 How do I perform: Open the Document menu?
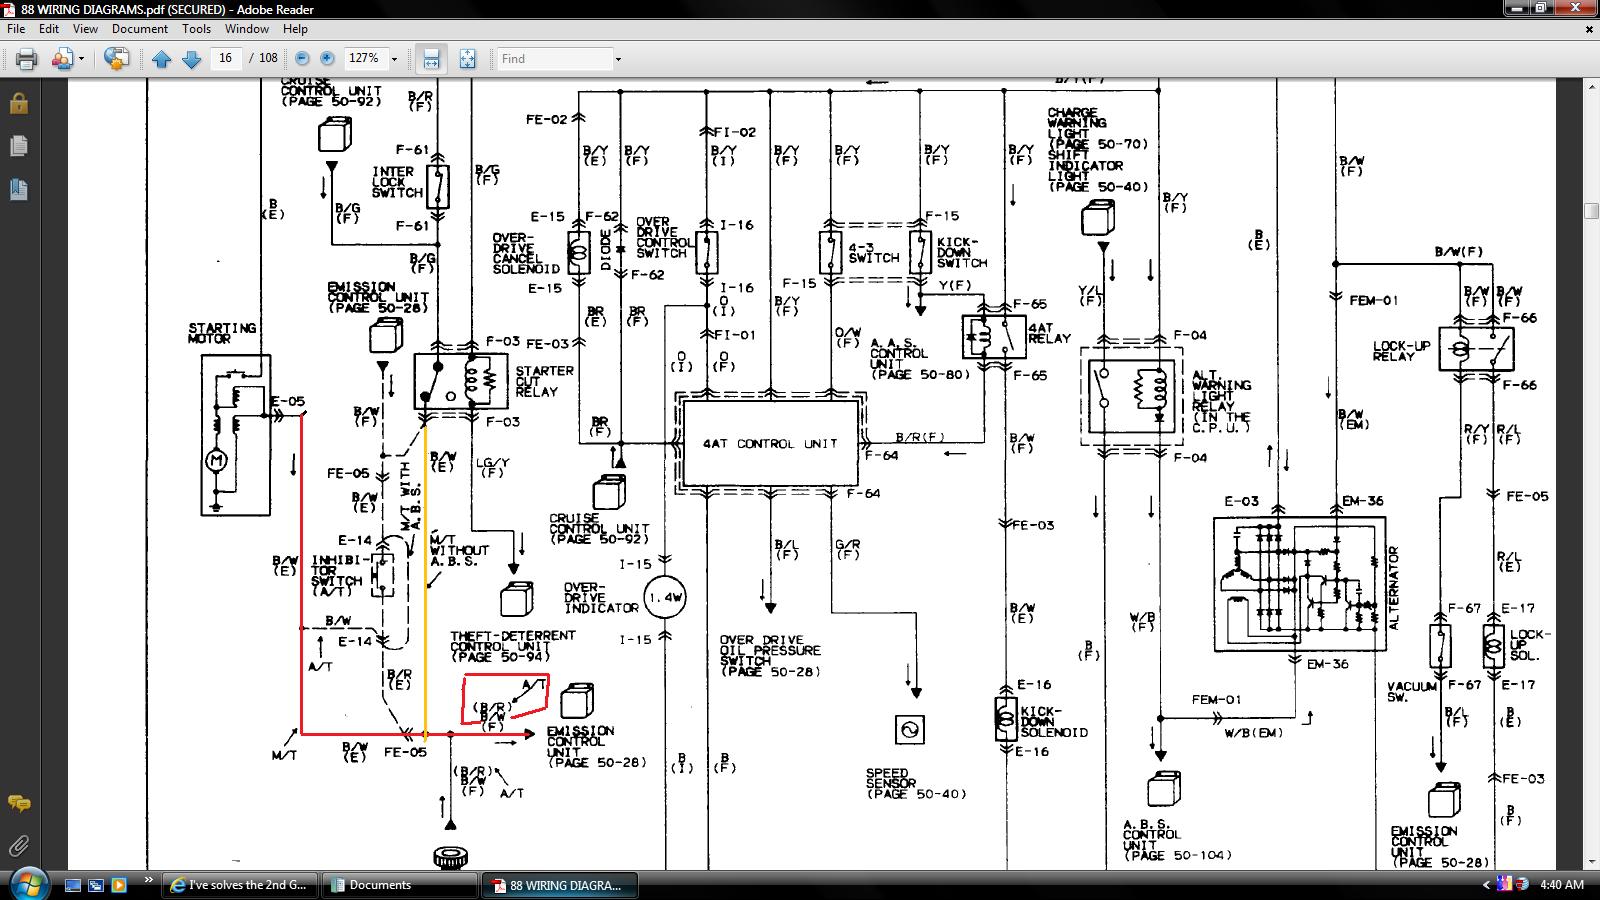[x=140, y=29]
